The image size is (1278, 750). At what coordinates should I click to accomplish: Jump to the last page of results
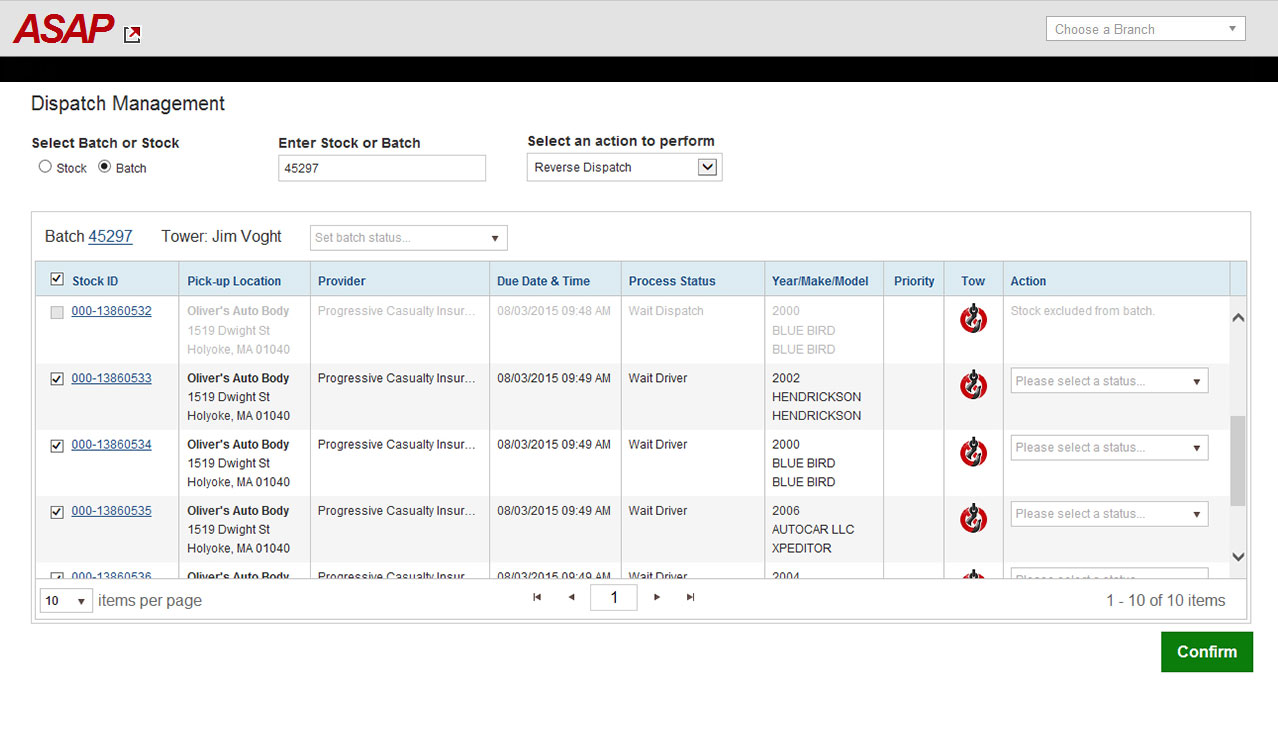(690, 597)
